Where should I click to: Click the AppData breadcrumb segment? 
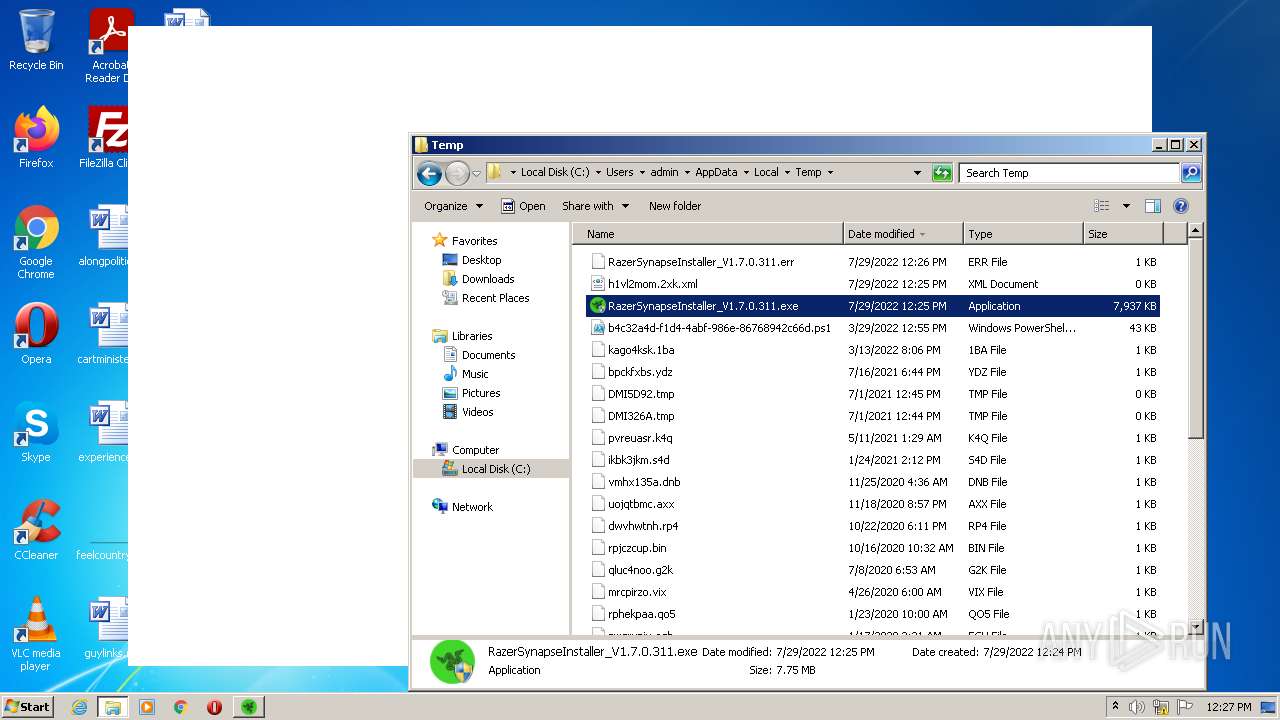(x=716, y=172)
